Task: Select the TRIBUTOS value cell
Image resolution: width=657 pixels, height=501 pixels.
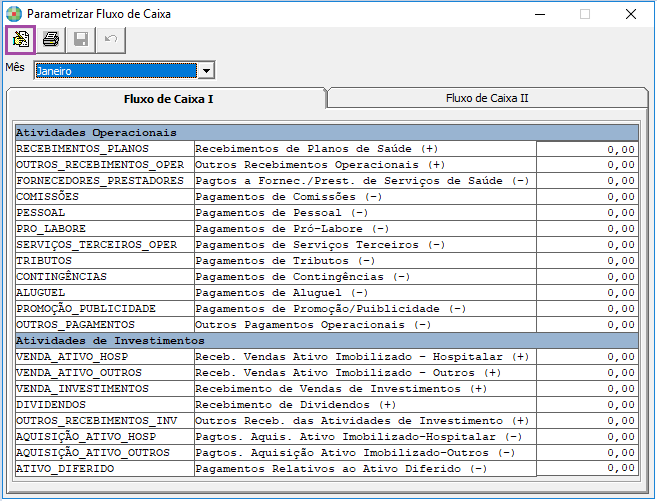Action: point(587,261)
